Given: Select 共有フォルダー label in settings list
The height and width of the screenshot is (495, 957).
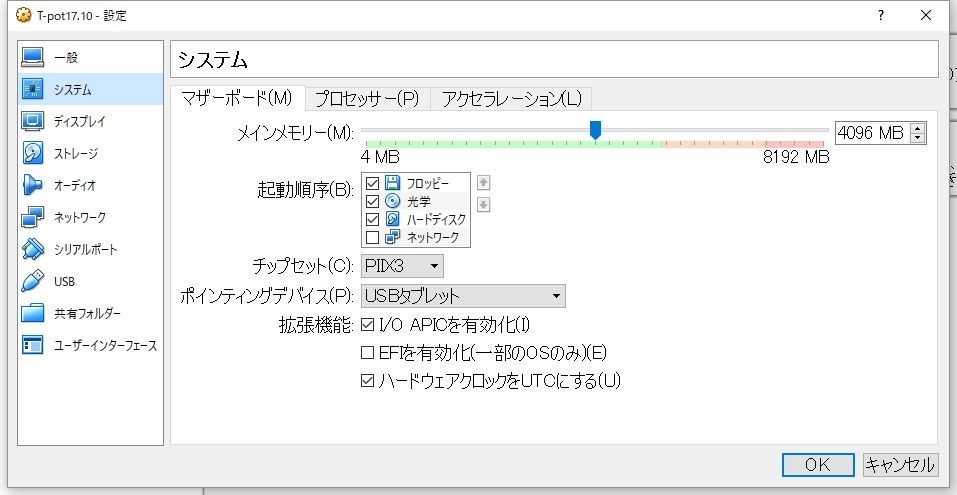Looking at the screenshot, I should 87,314.
